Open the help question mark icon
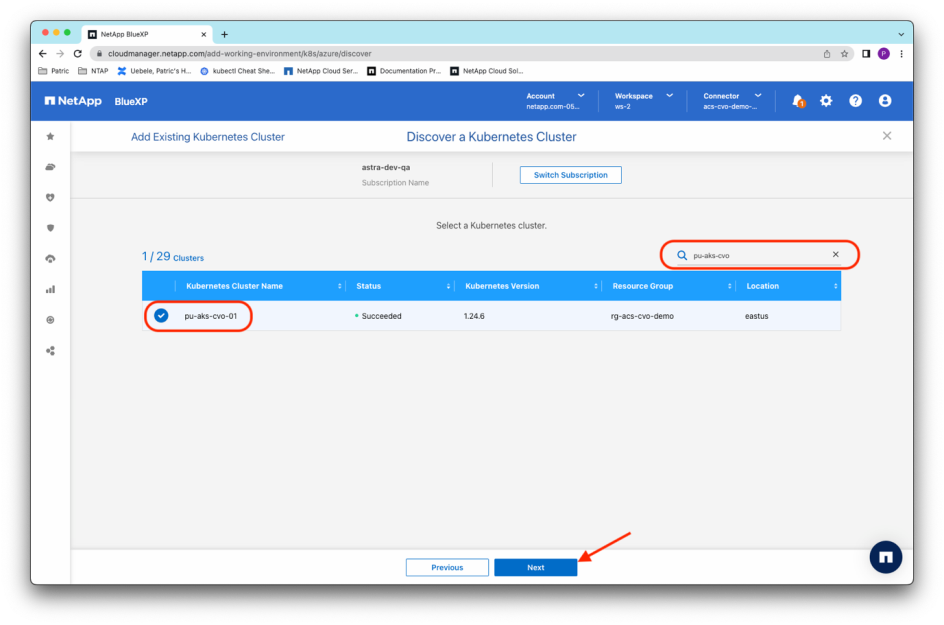 pyautogui.click(x=855, y=101)
